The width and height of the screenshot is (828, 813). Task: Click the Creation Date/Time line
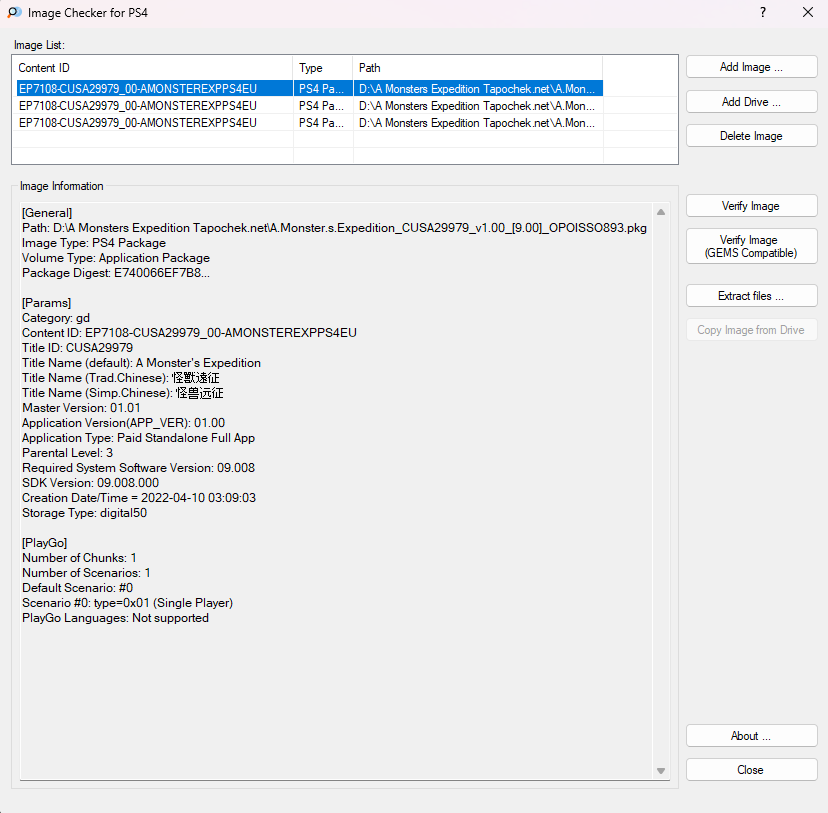click(x=139, y=498)
